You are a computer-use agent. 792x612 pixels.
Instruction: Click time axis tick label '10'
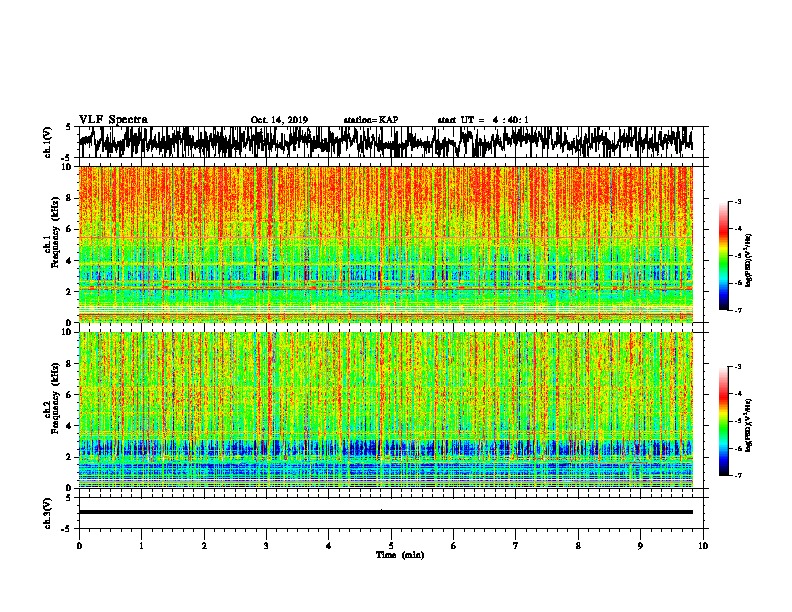[x=703, y=546]
